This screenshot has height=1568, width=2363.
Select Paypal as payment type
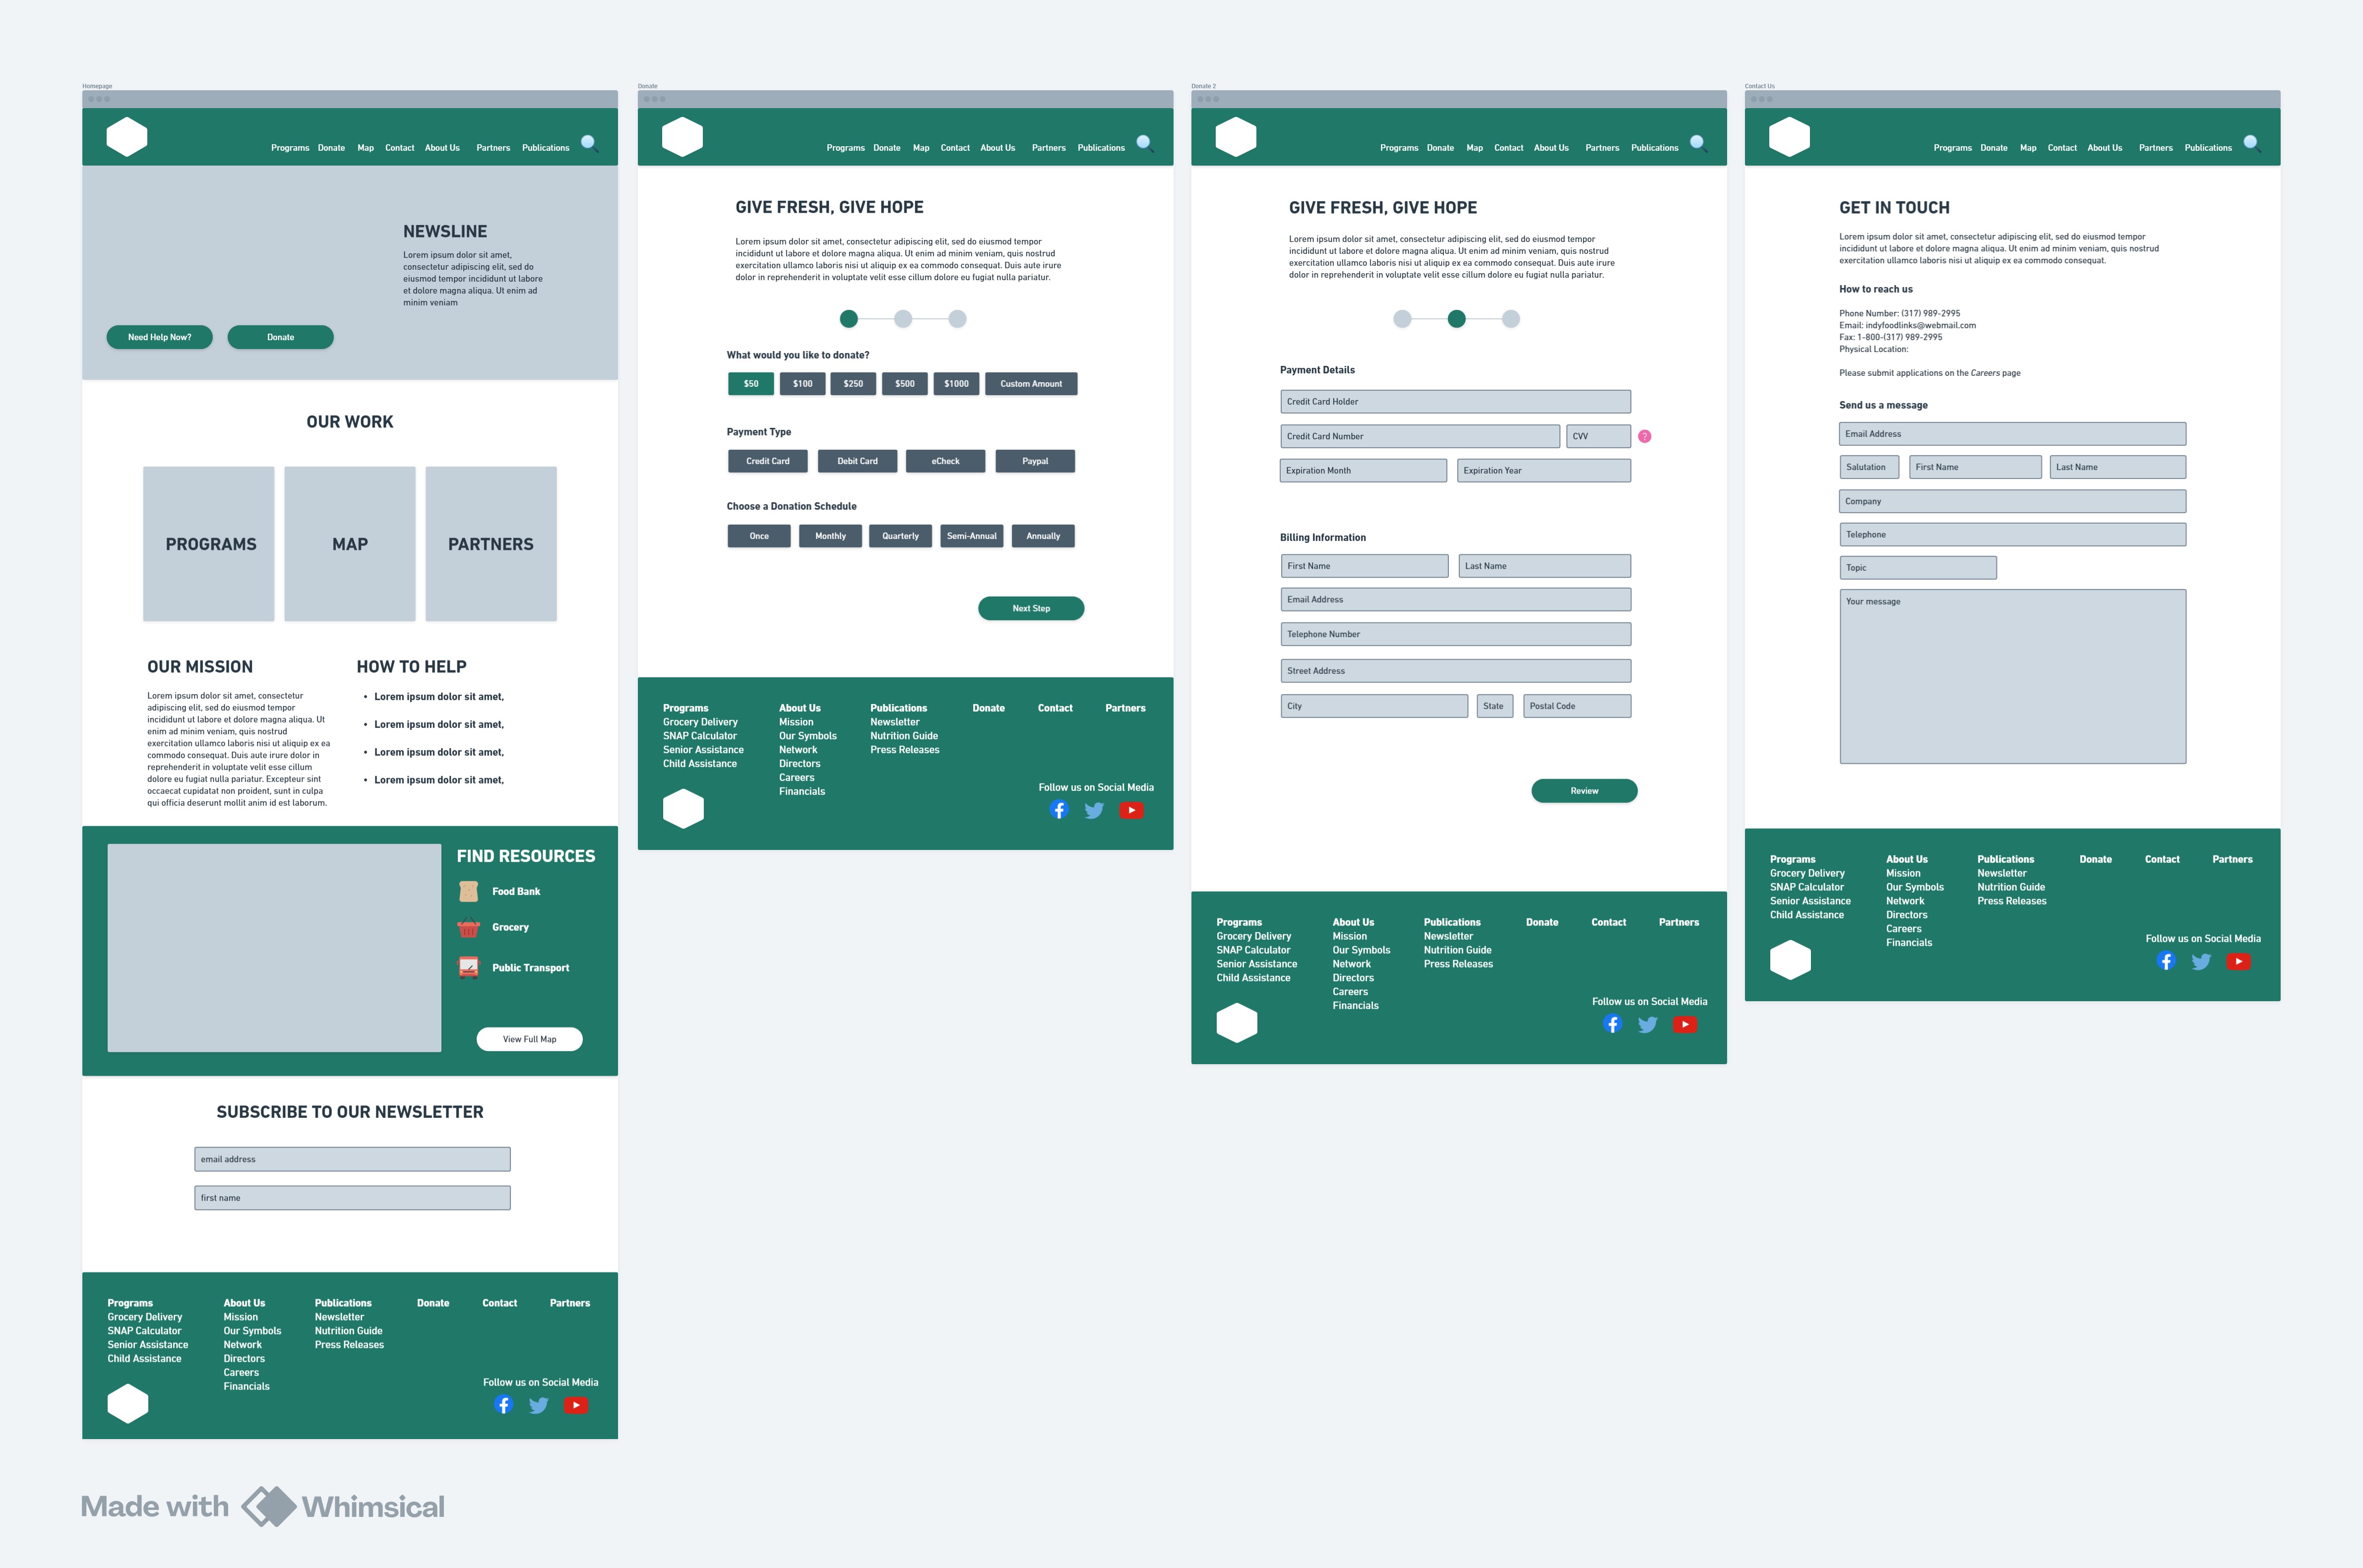click(1035, 461)
